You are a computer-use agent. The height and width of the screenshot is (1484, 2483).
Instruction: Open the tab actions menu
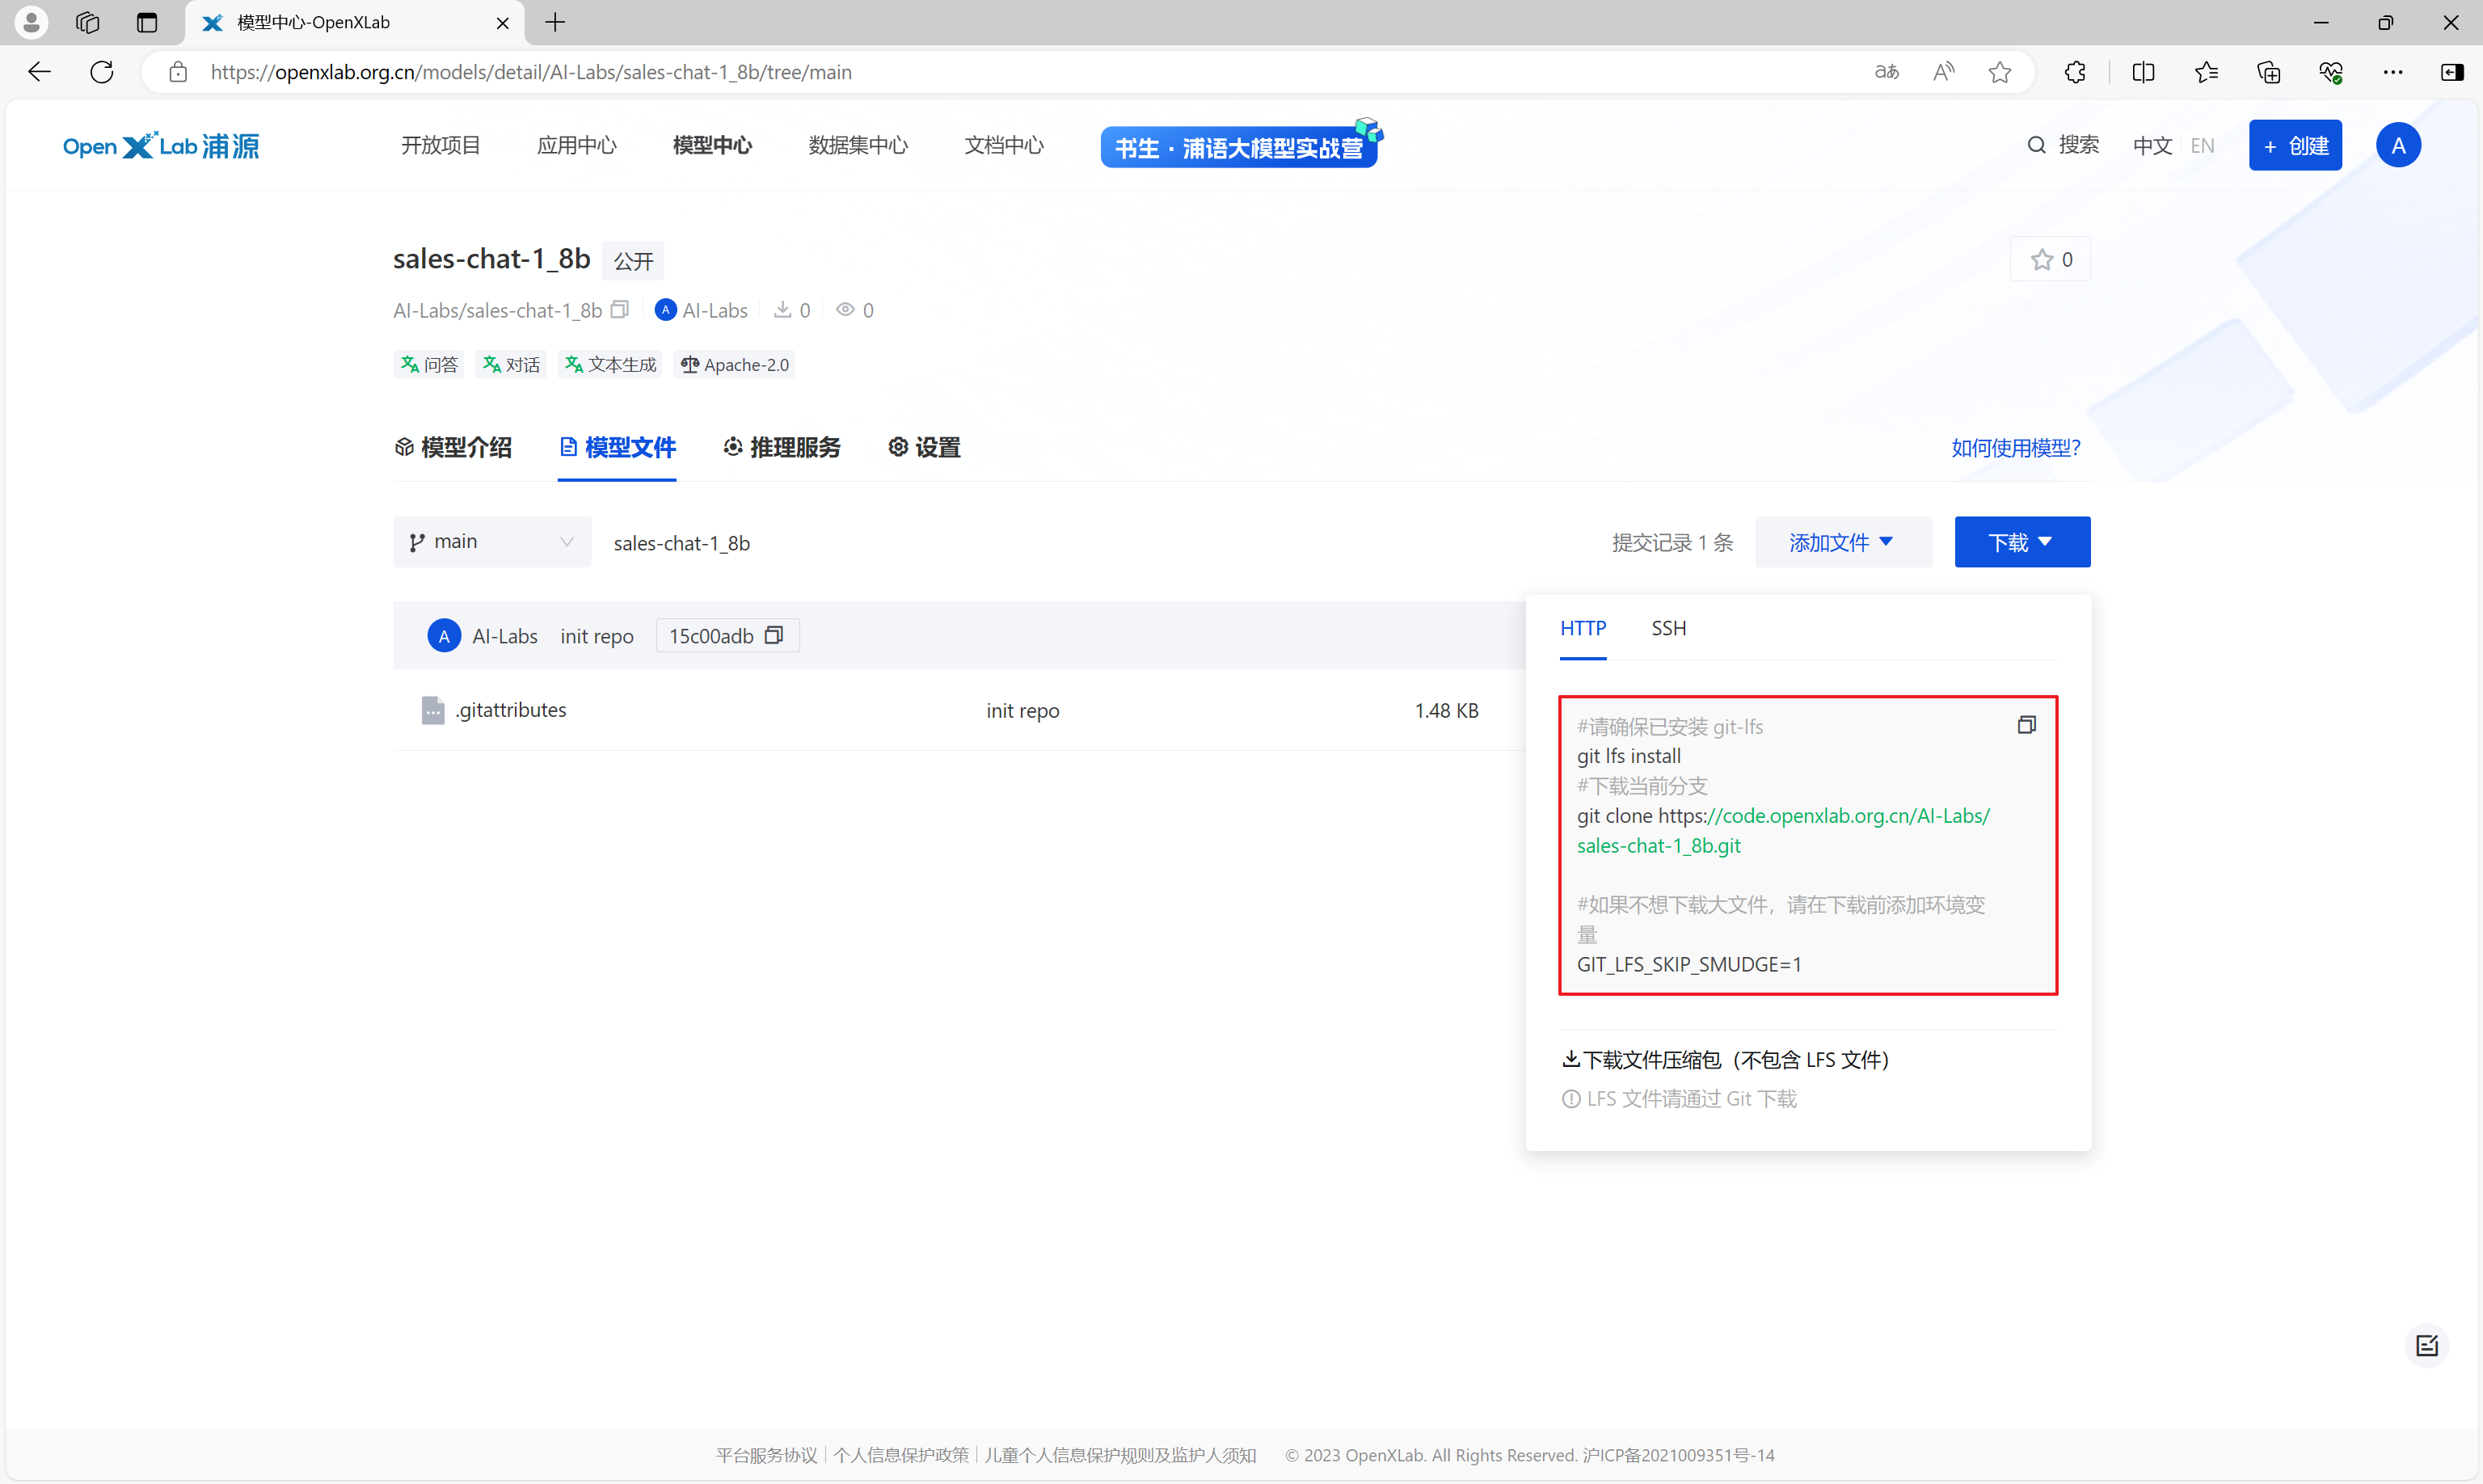(147, 22)
